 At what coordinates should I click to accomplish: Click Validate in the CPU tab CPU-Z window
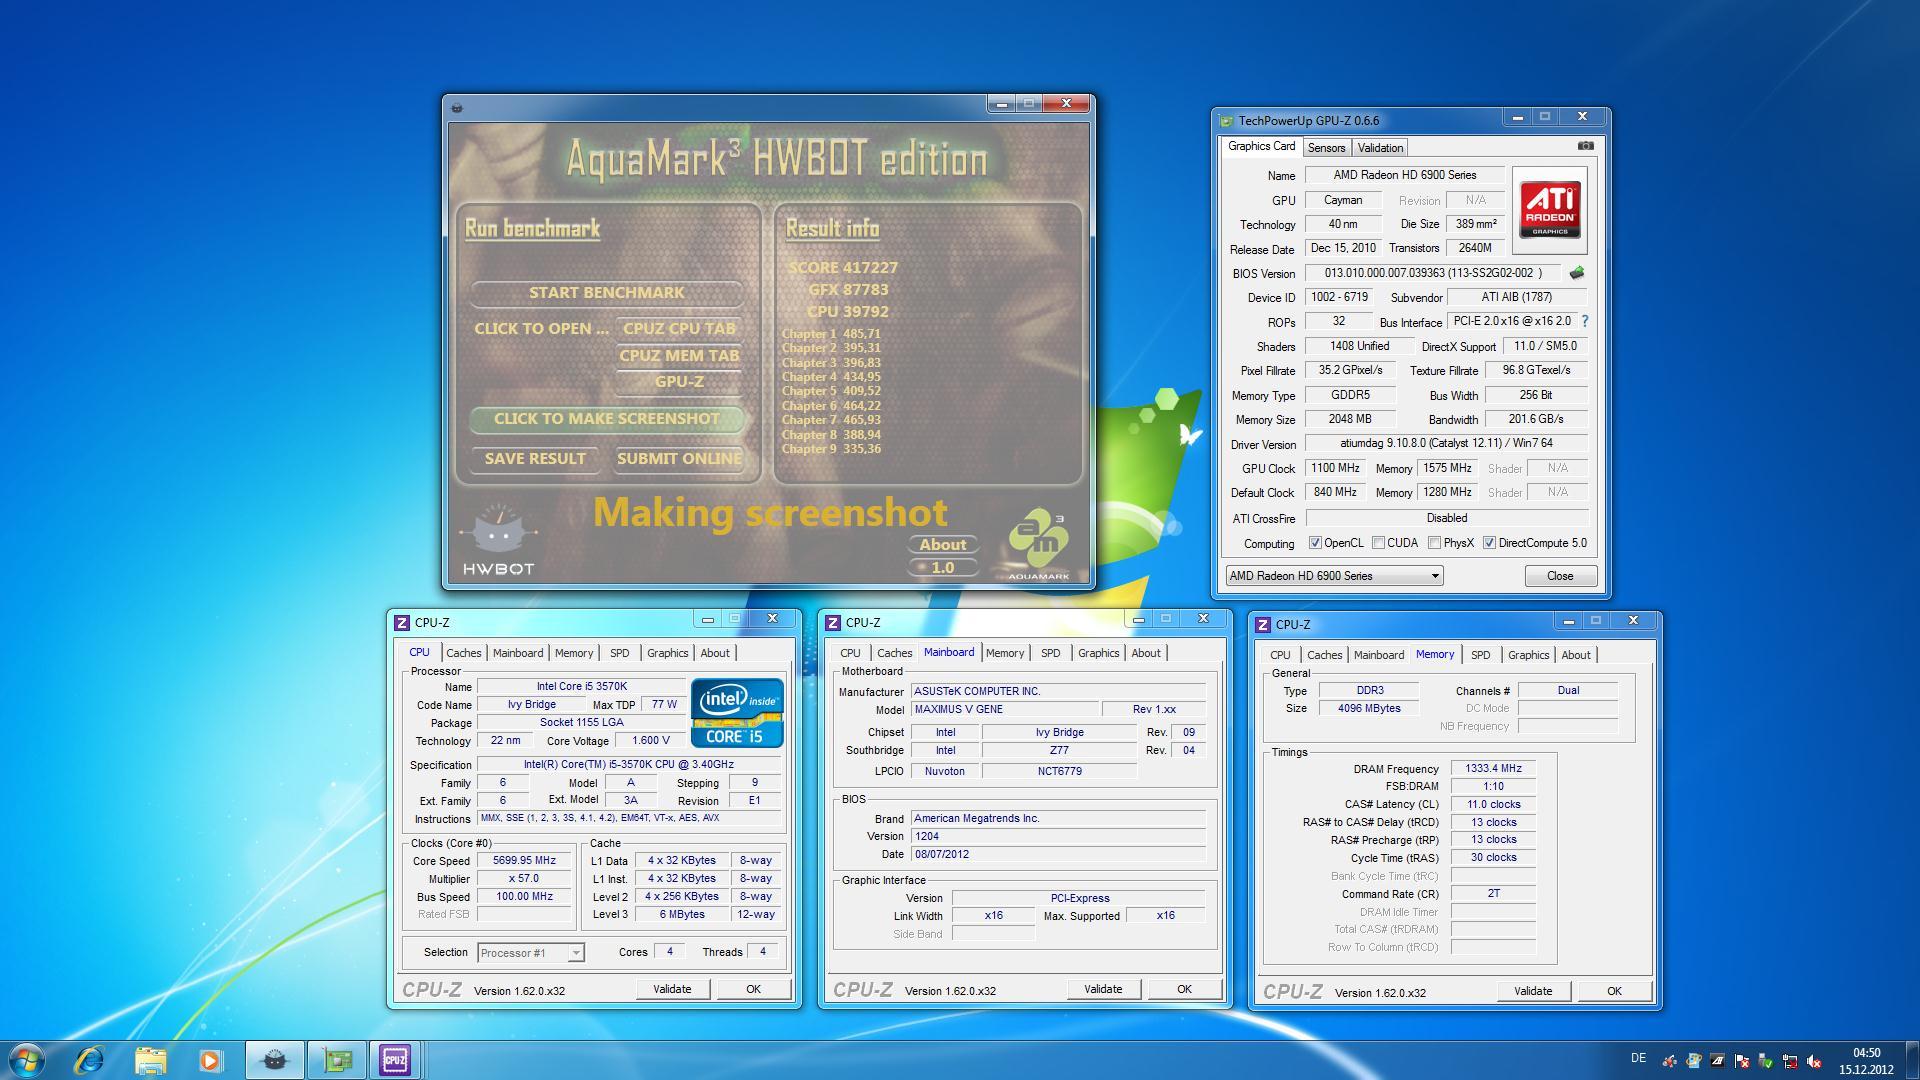point(672,989)
